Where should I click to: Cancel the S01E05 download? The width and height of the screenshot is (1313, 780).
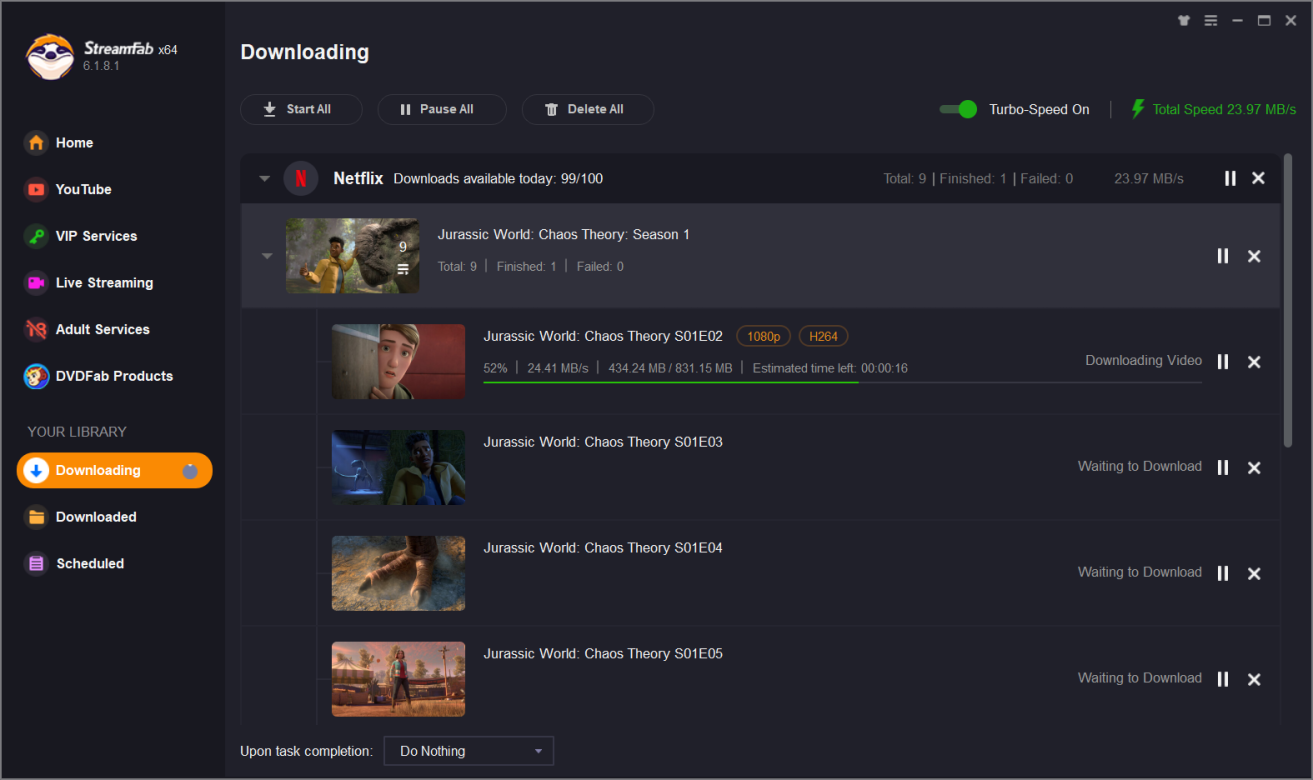(x=1254, y=679)
